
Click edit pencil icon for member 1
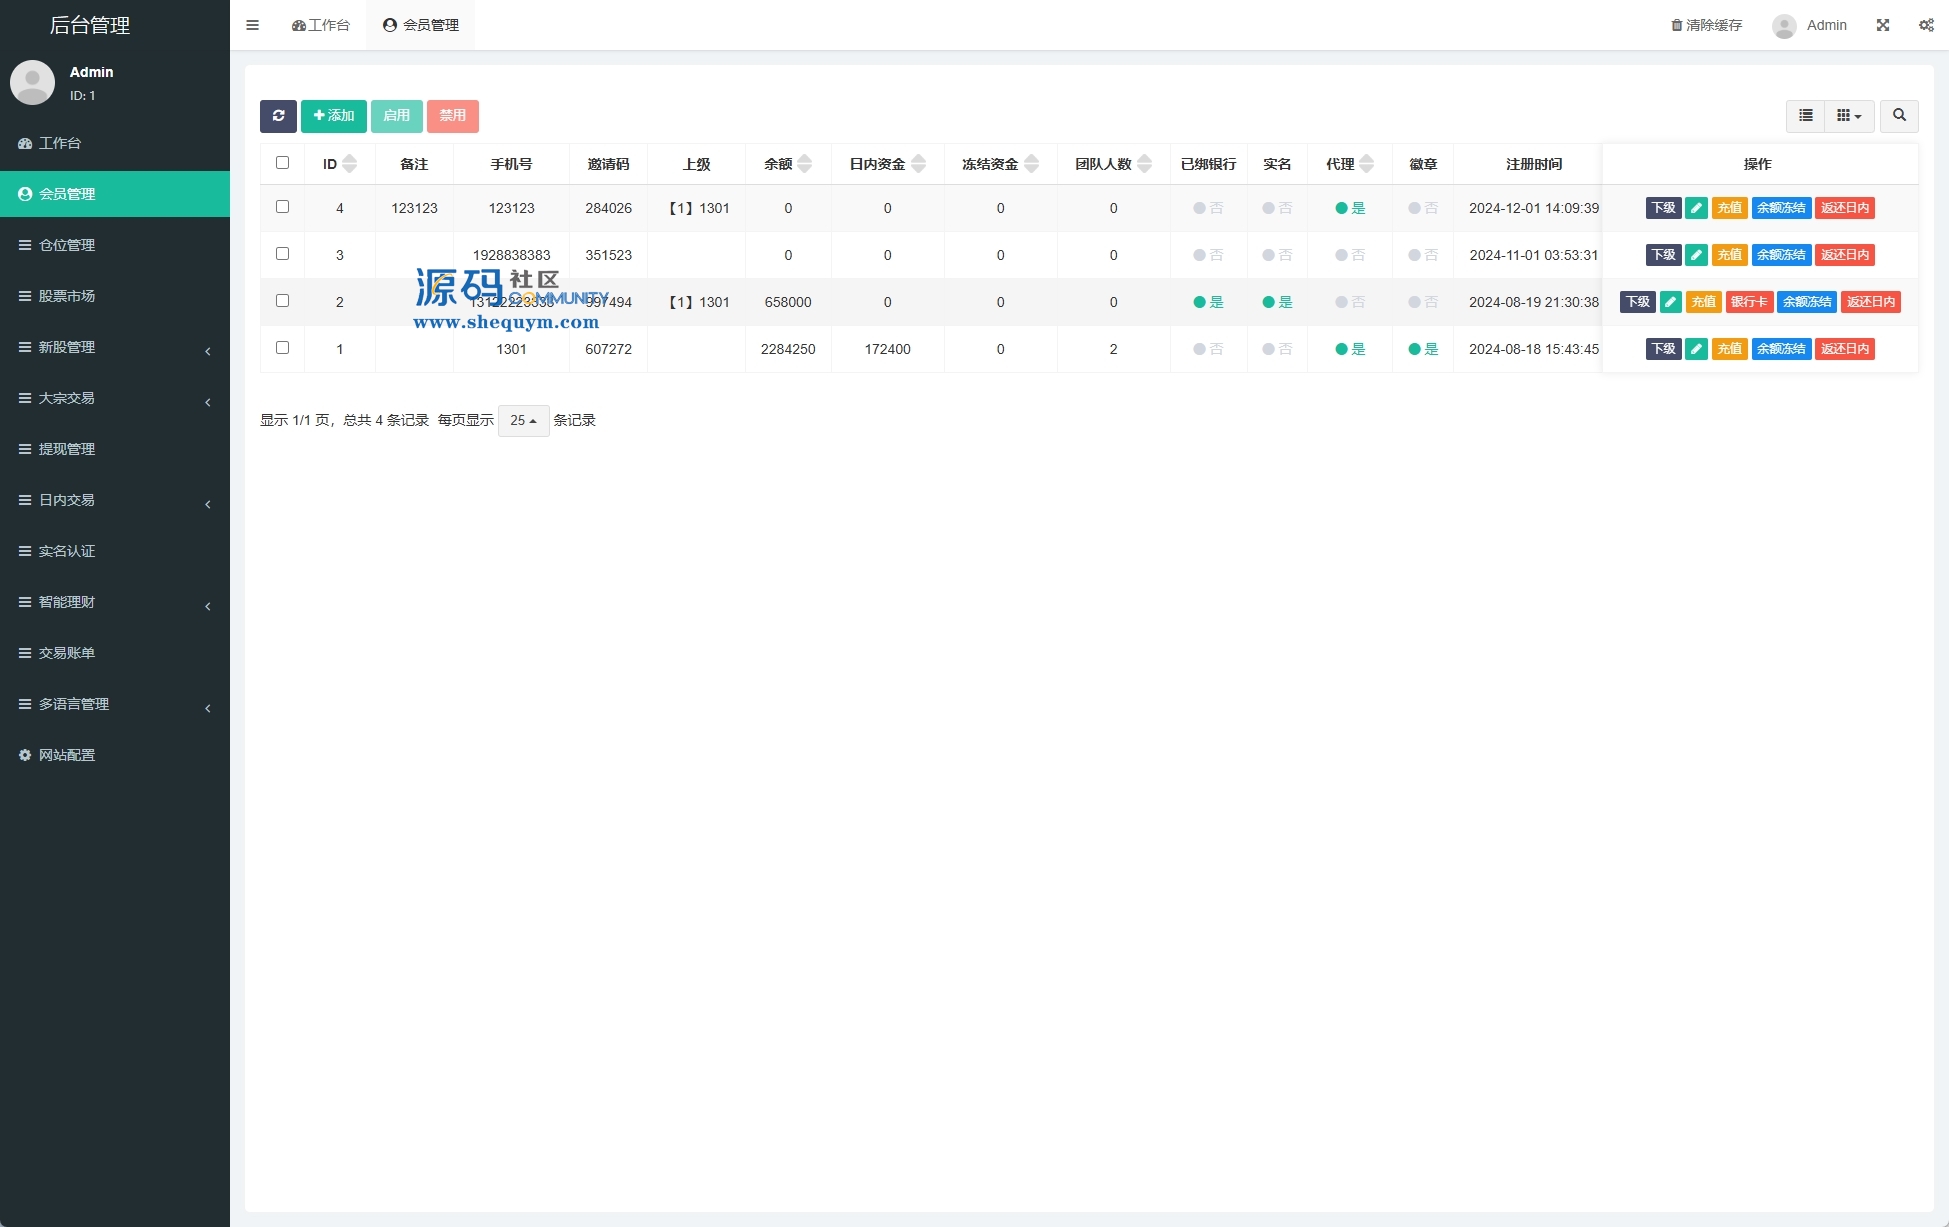point(1696,349)
